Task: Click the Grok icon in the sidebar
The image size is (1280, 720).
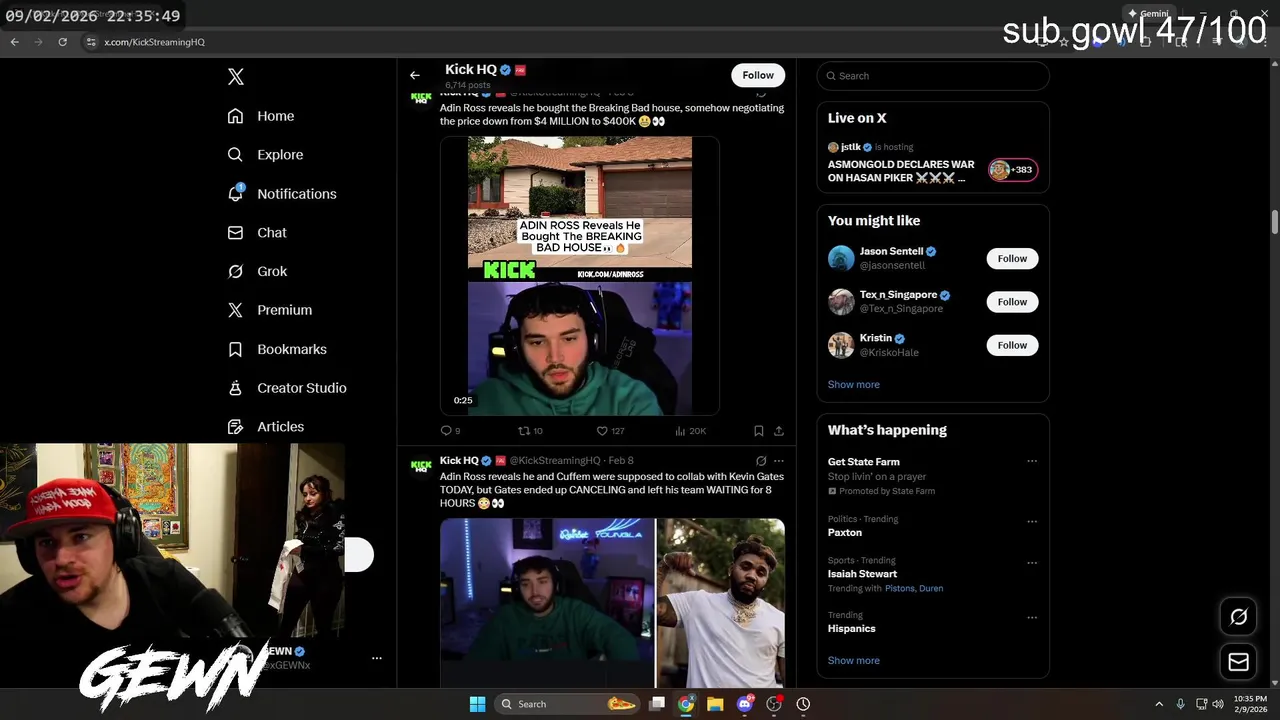Action: click(235, 271)
